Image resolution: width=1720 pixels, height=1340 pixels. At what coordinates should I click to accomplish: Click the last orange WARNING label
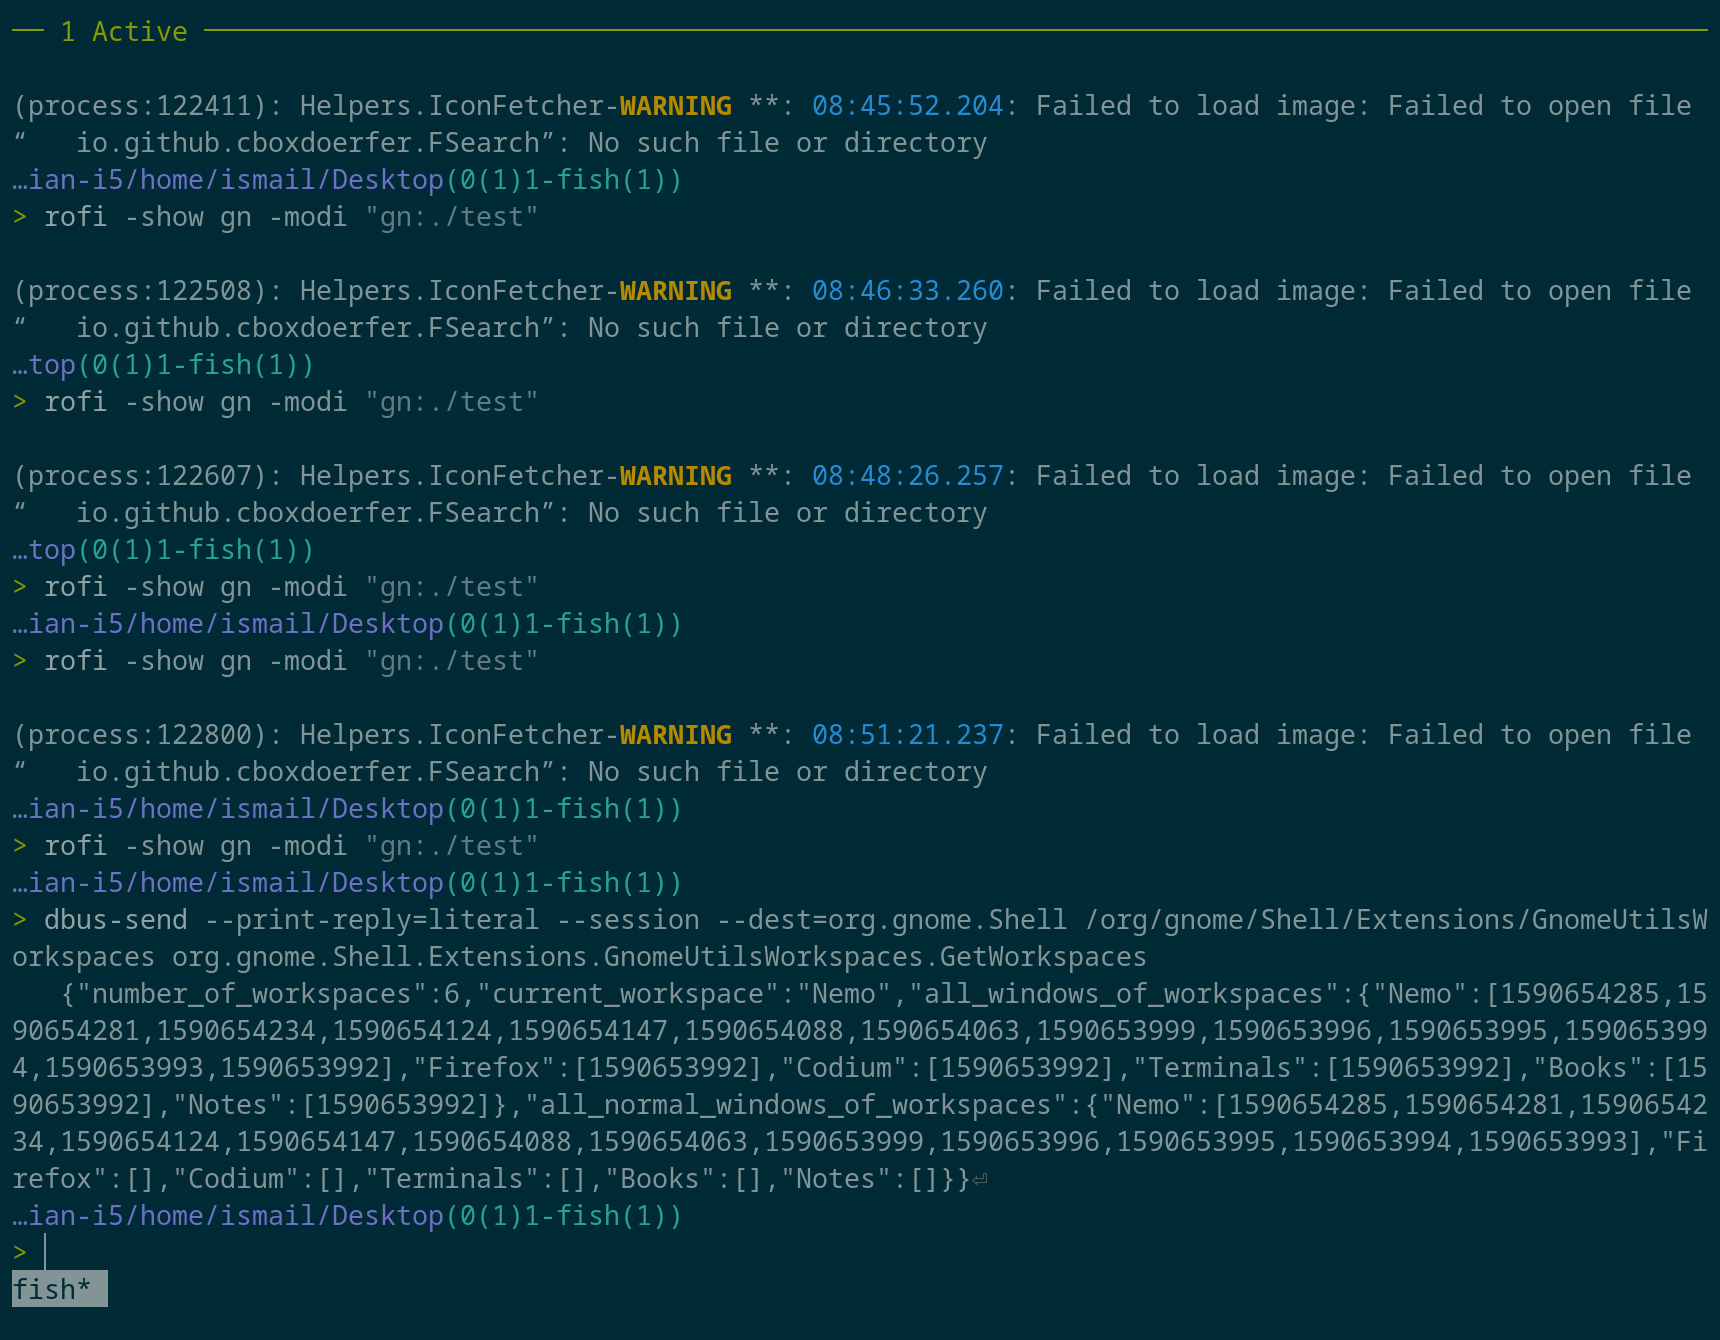pos(675,735)
